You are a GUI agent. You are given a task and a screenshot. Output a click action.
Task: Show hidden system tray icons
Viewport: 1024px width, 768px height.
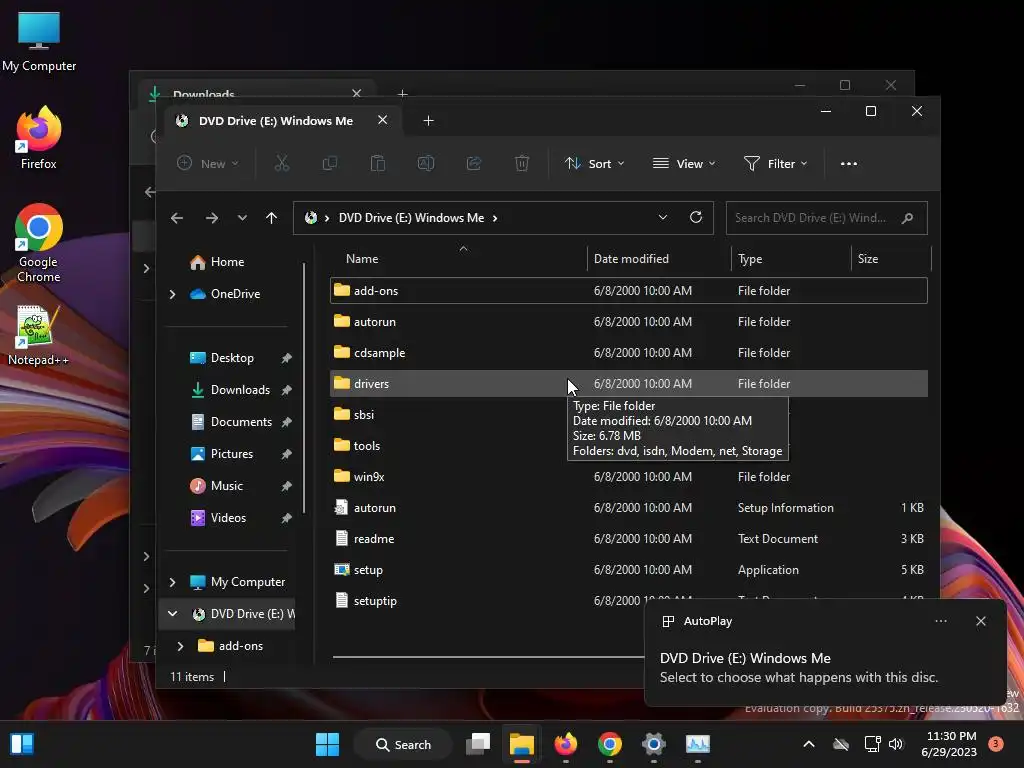(808, 744)
